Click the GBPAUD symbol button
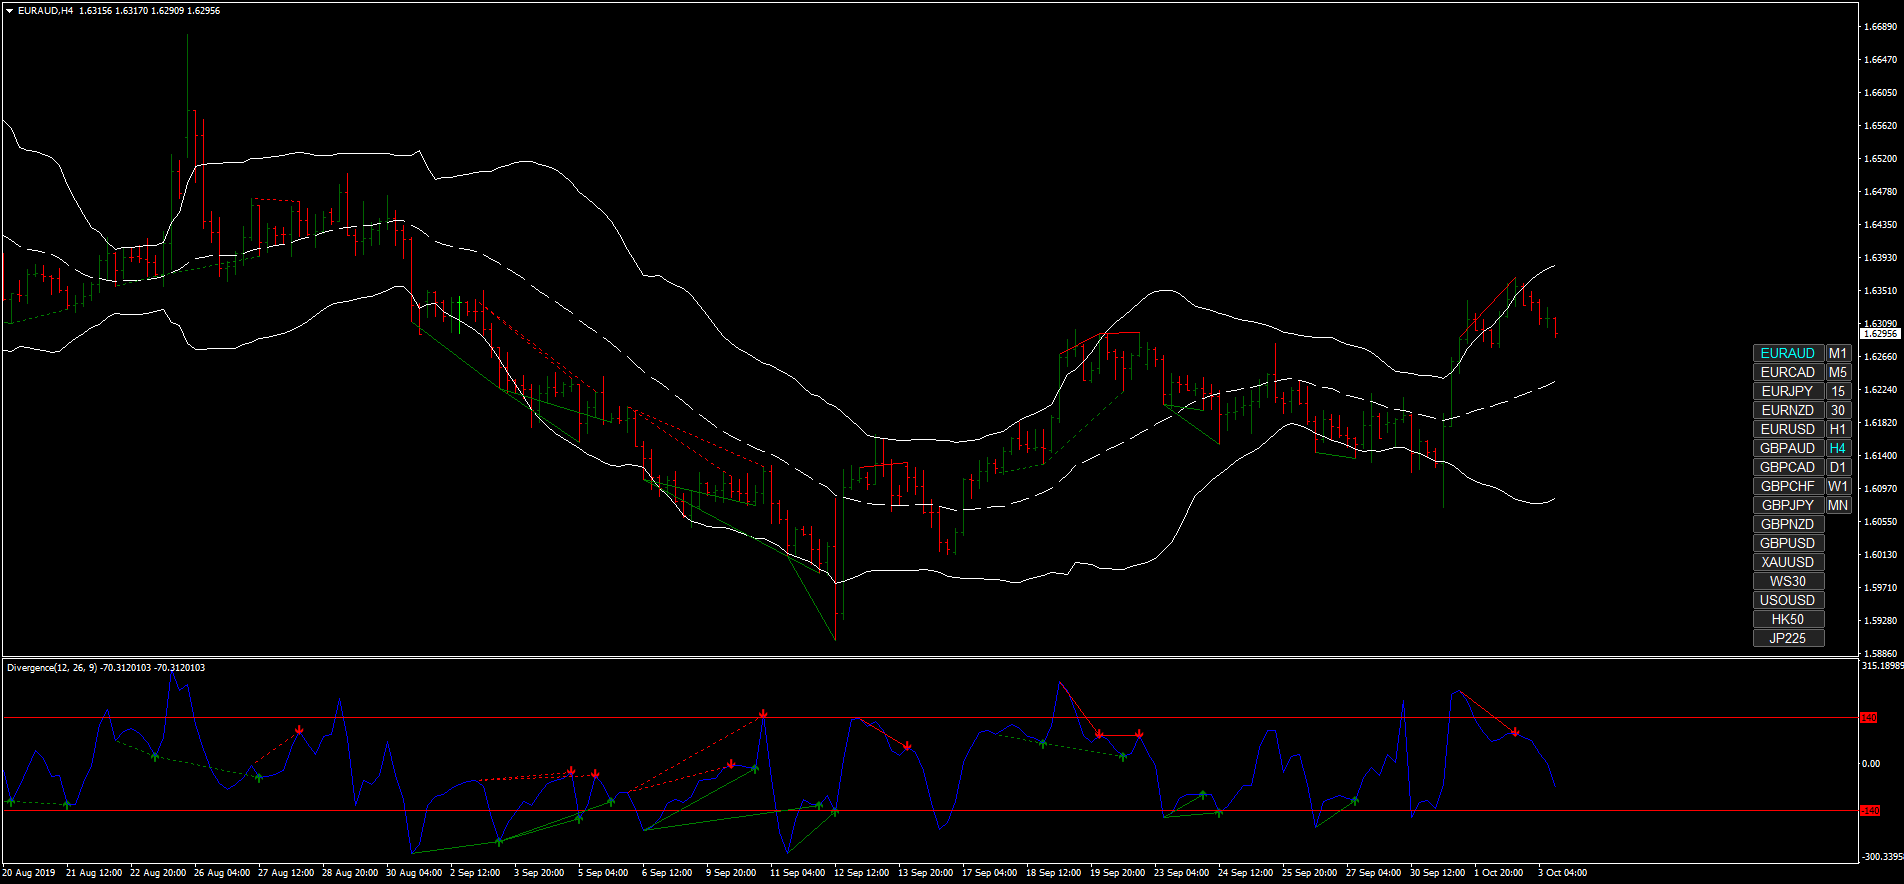Image resolution: width=1904 pixels, height=884 pixels. pyautogui.click(x=1788, y=448)
